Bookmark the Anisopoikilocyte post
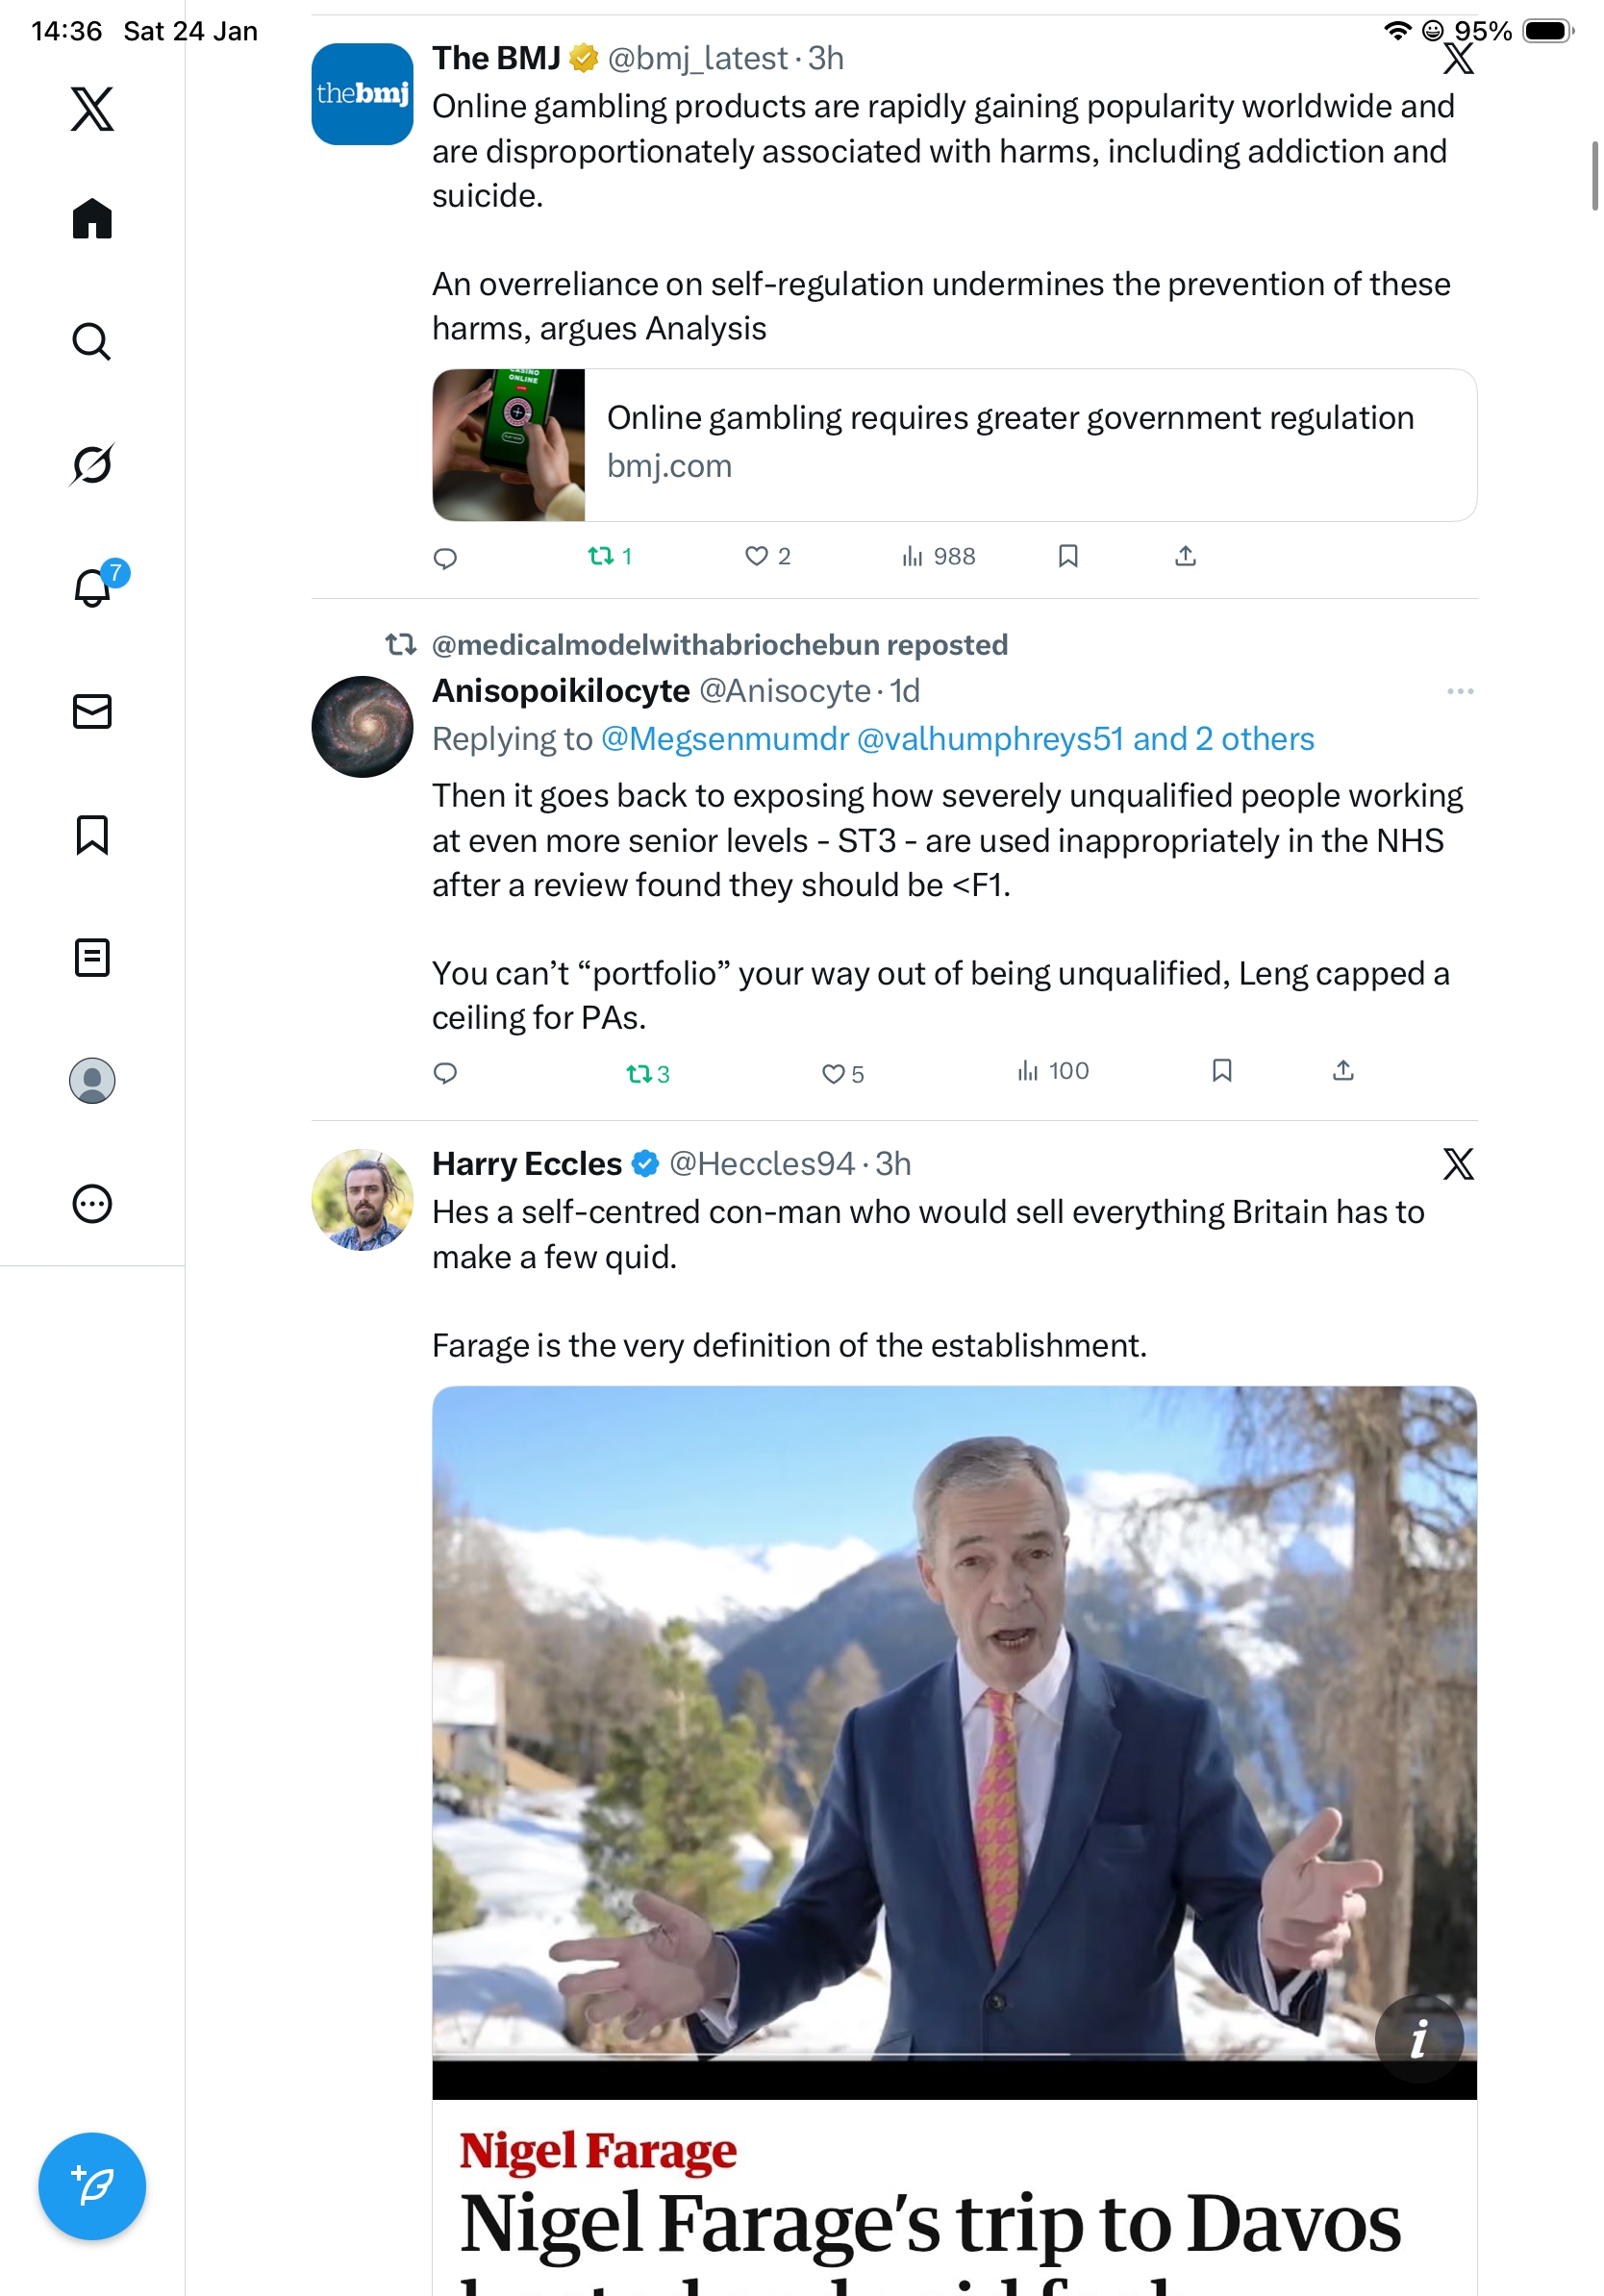 coord(1221,1071)
